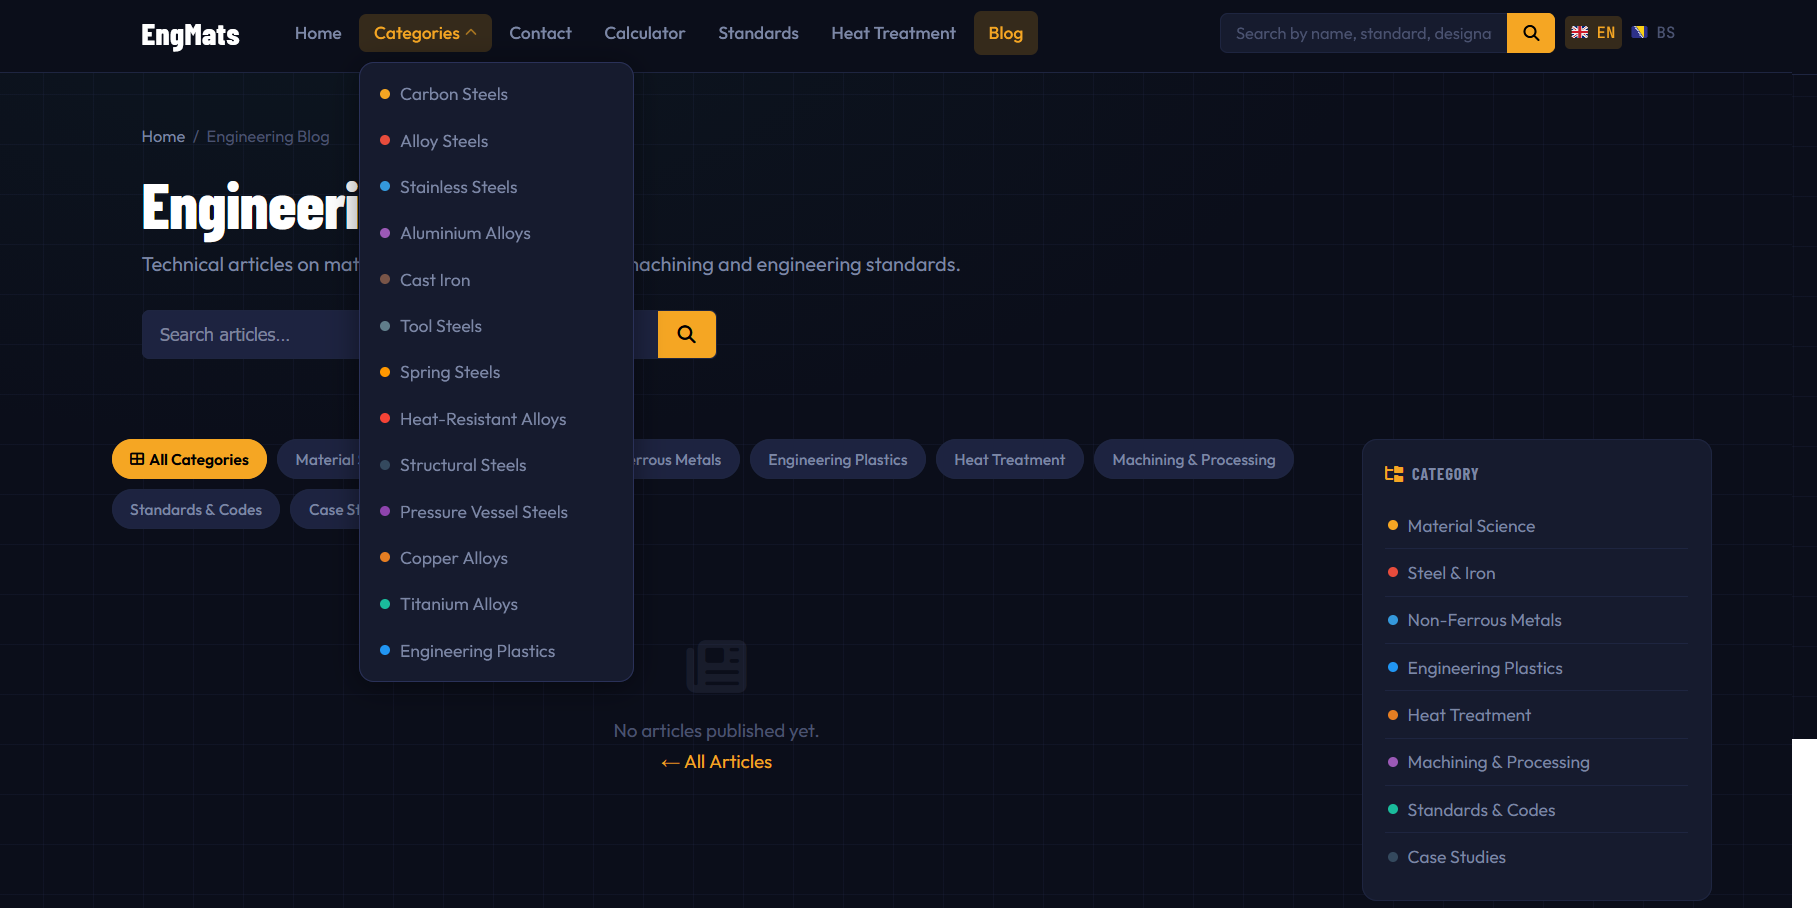Click the article search magnifier button

click(x=686, y=334)
